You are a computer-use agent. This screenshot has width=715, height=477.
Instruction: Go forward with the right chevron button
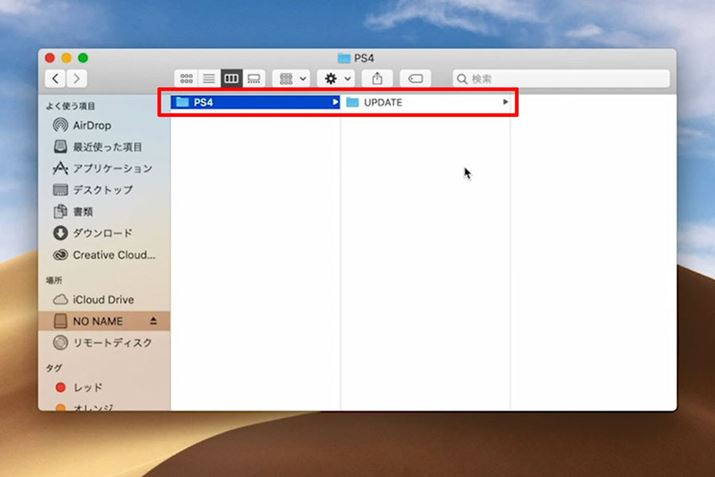pos(77,79)
